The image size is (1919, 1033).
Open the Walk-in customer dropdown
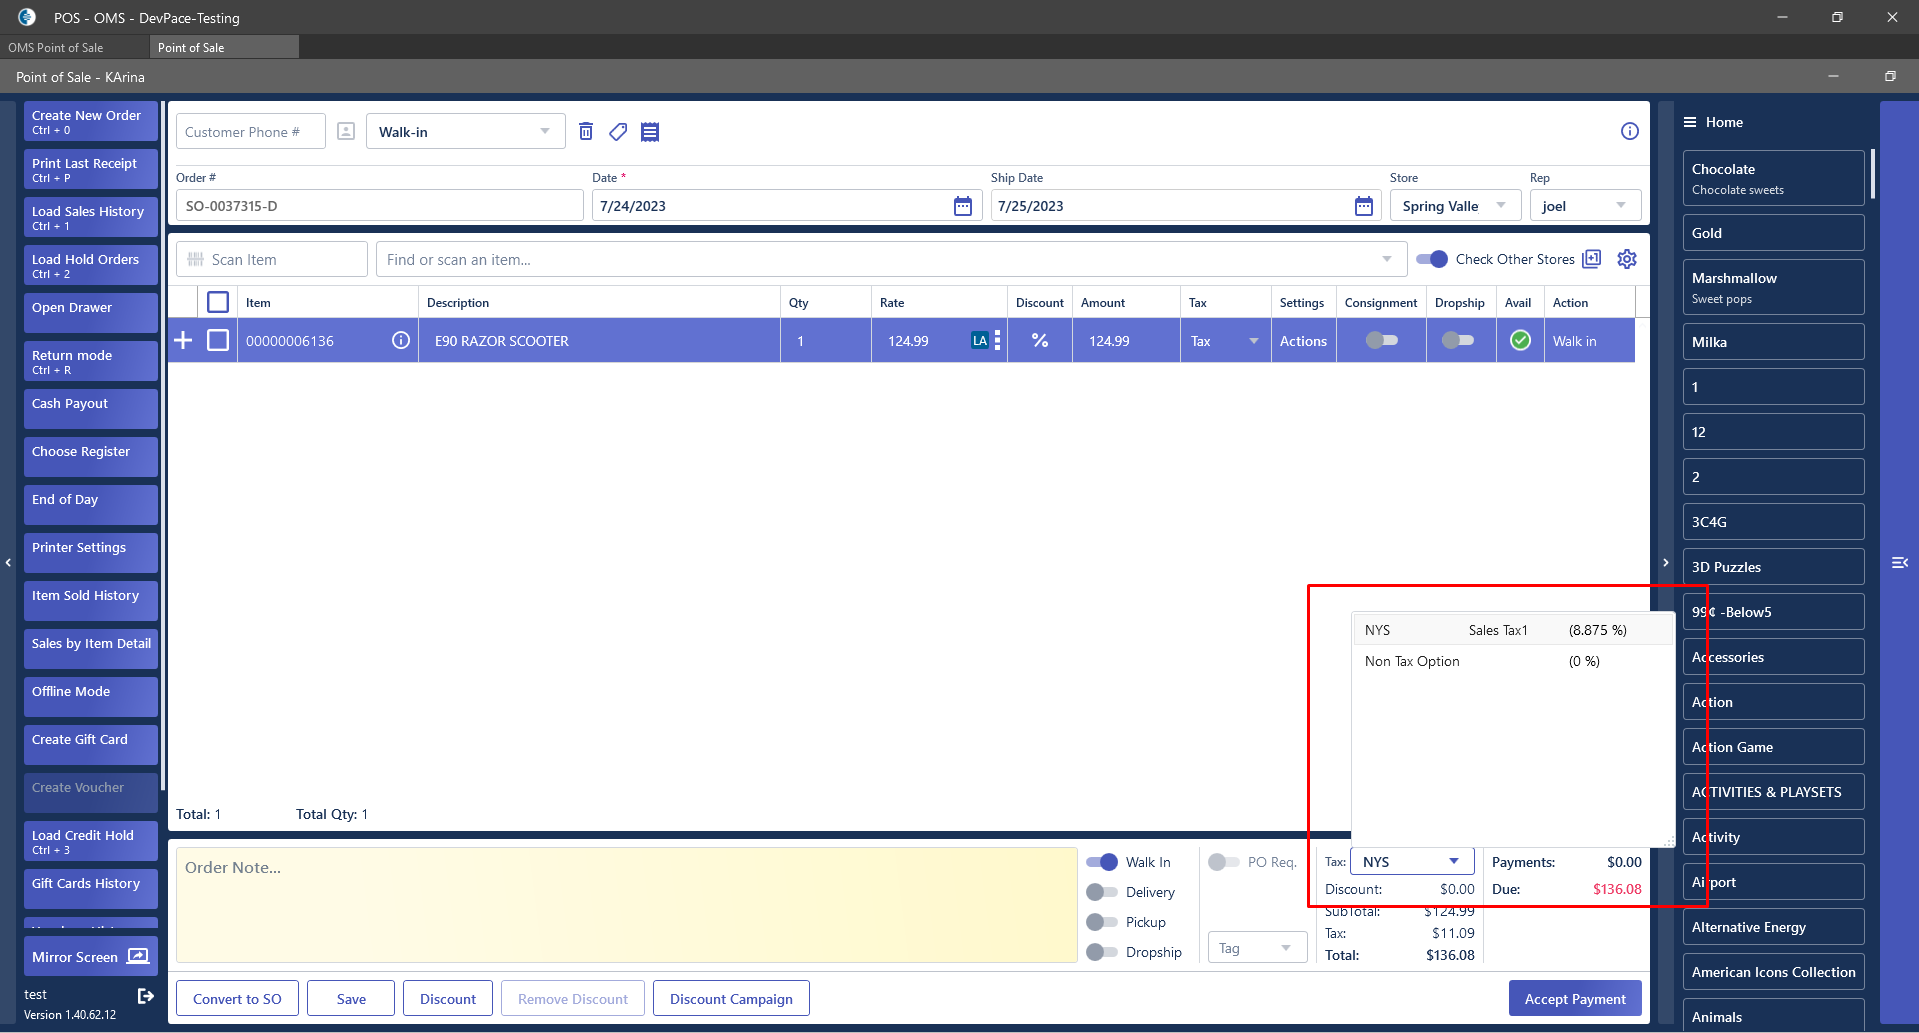[x=465, y=132]
